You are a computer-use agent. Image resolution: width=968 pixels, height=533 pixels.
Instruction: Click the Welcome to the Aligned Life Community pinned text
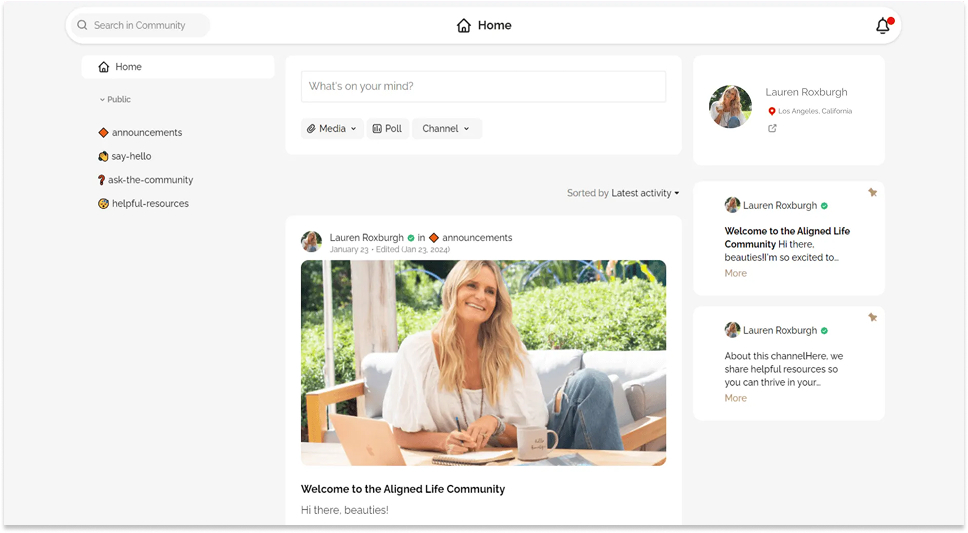[787, 238]
